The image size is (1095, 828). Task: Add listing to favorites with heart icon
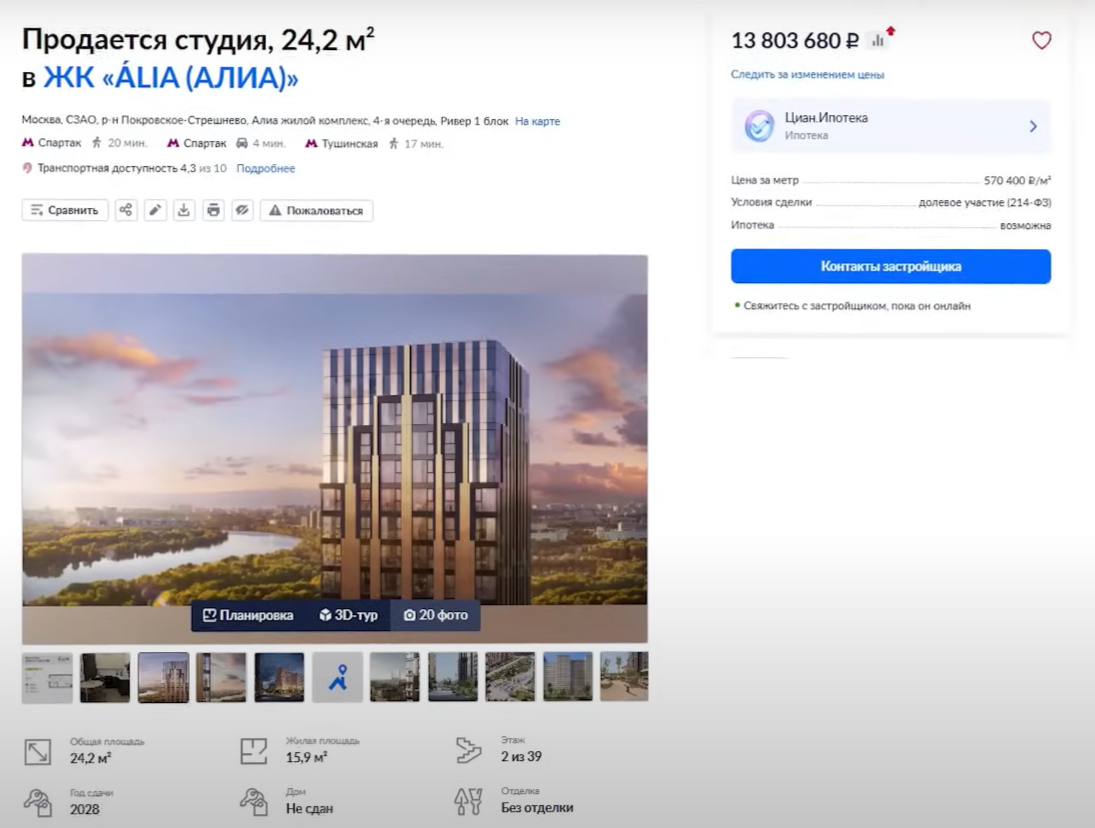(x=1041, y=41)
